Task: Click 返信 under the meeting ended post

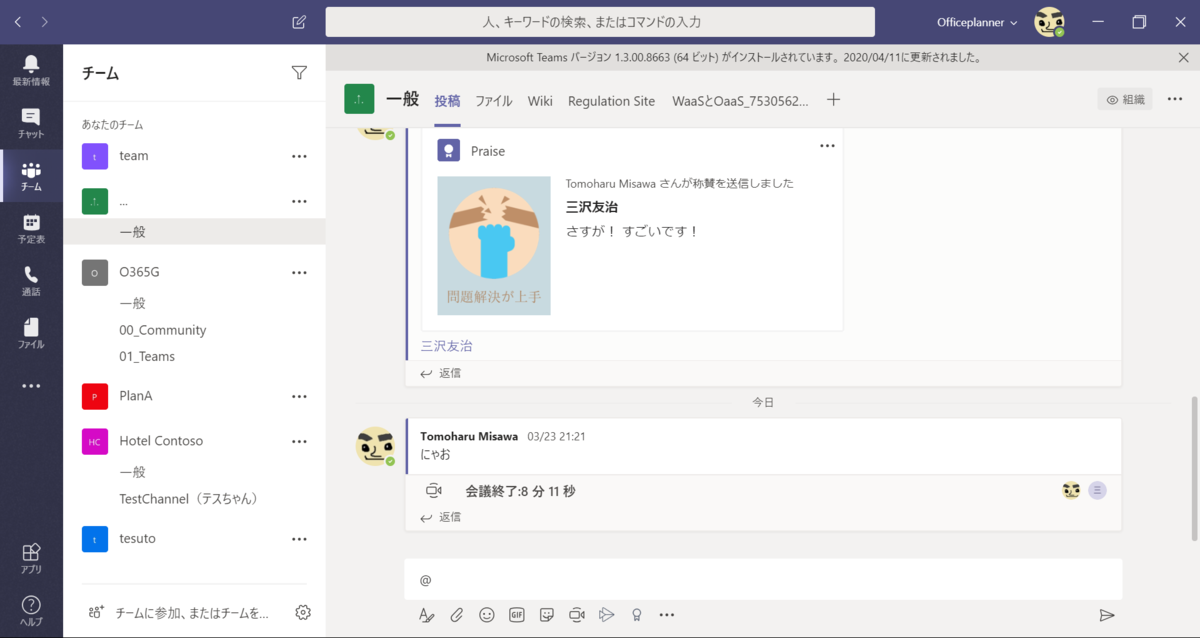Action: 441,517
